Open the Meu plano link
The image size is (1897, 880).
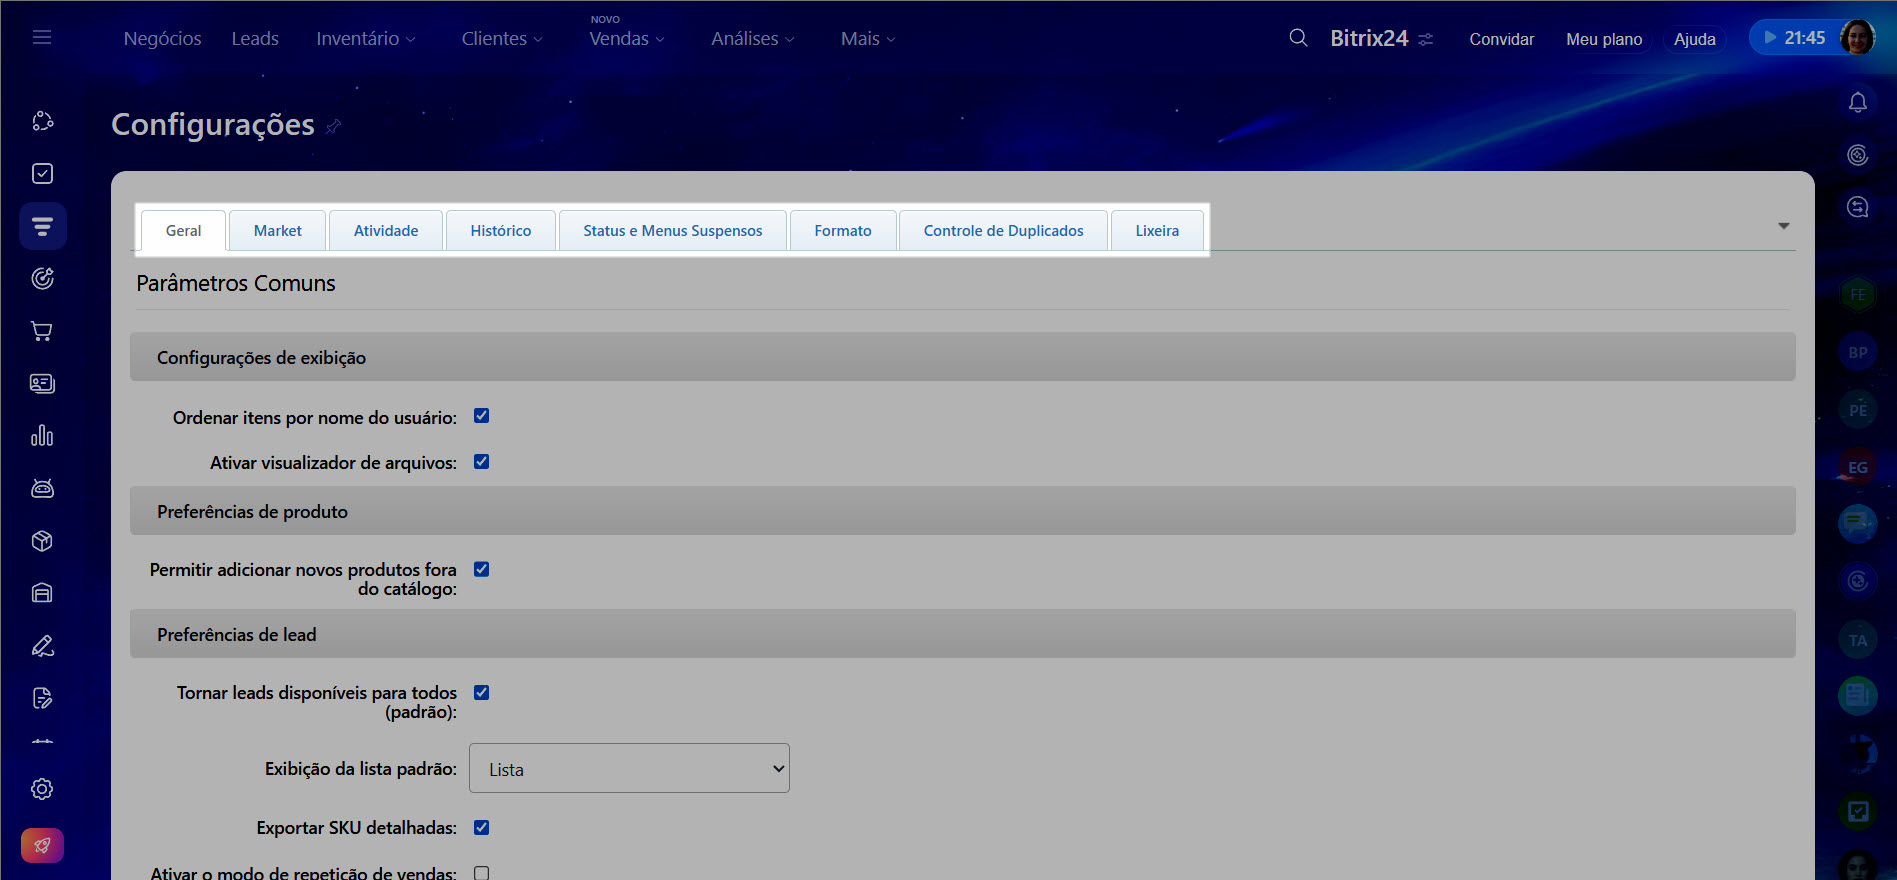point(1603,39)
